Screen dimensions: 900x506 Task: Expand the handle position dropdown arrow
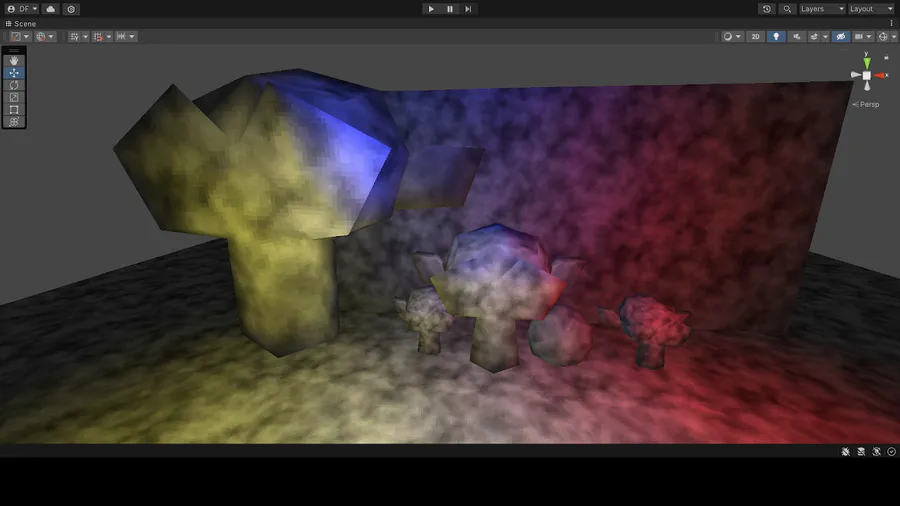(x=26, y=37)
